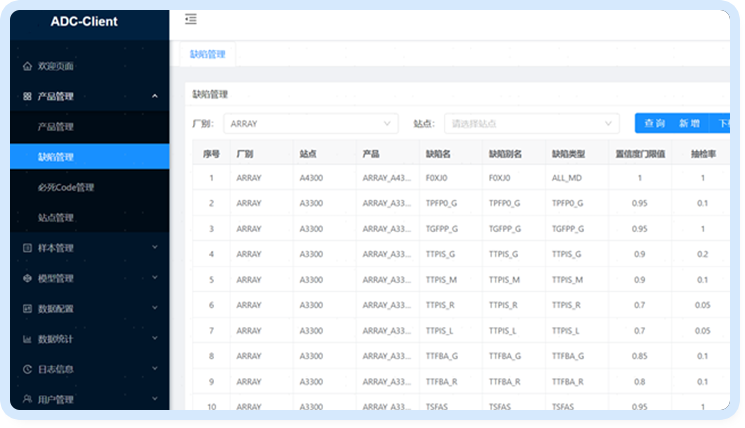745x428 pixels.
Task: Expand the 样本管理 submenu arrow
Action: [x=154, y=248]
